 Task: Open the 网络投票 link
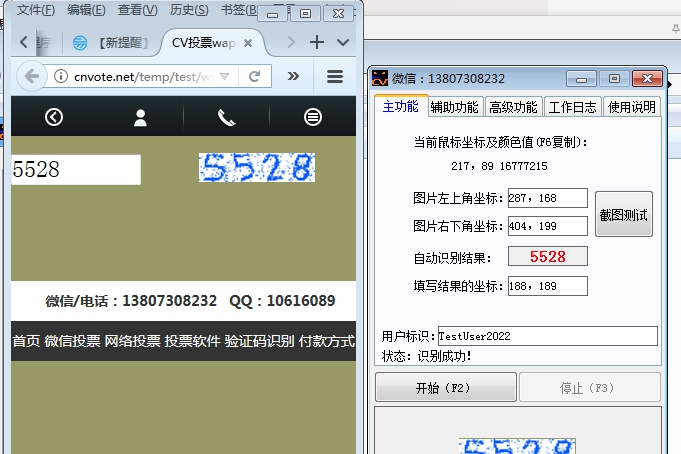click(132, 341)
